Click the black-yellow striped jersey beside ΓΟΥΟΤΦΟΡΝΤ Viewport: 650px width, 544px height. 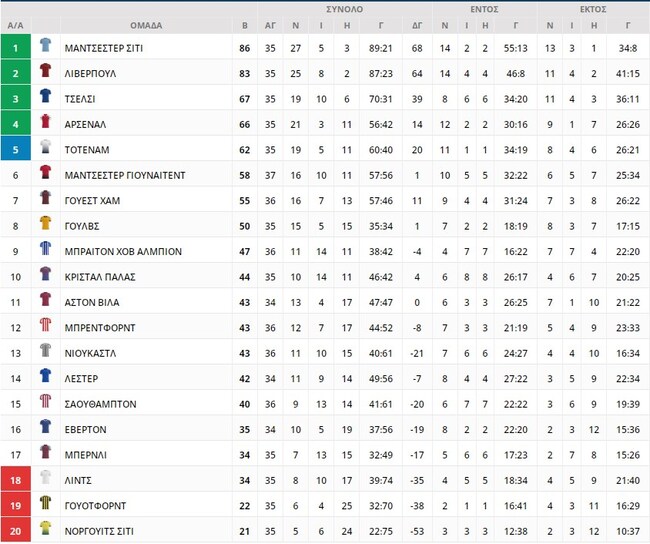(46, 503)
